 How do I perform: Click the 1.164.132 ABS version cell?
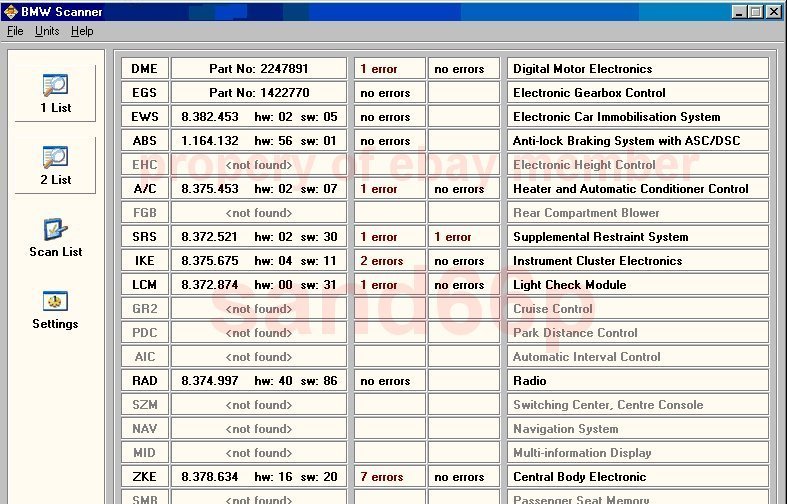tap(259, 141)
